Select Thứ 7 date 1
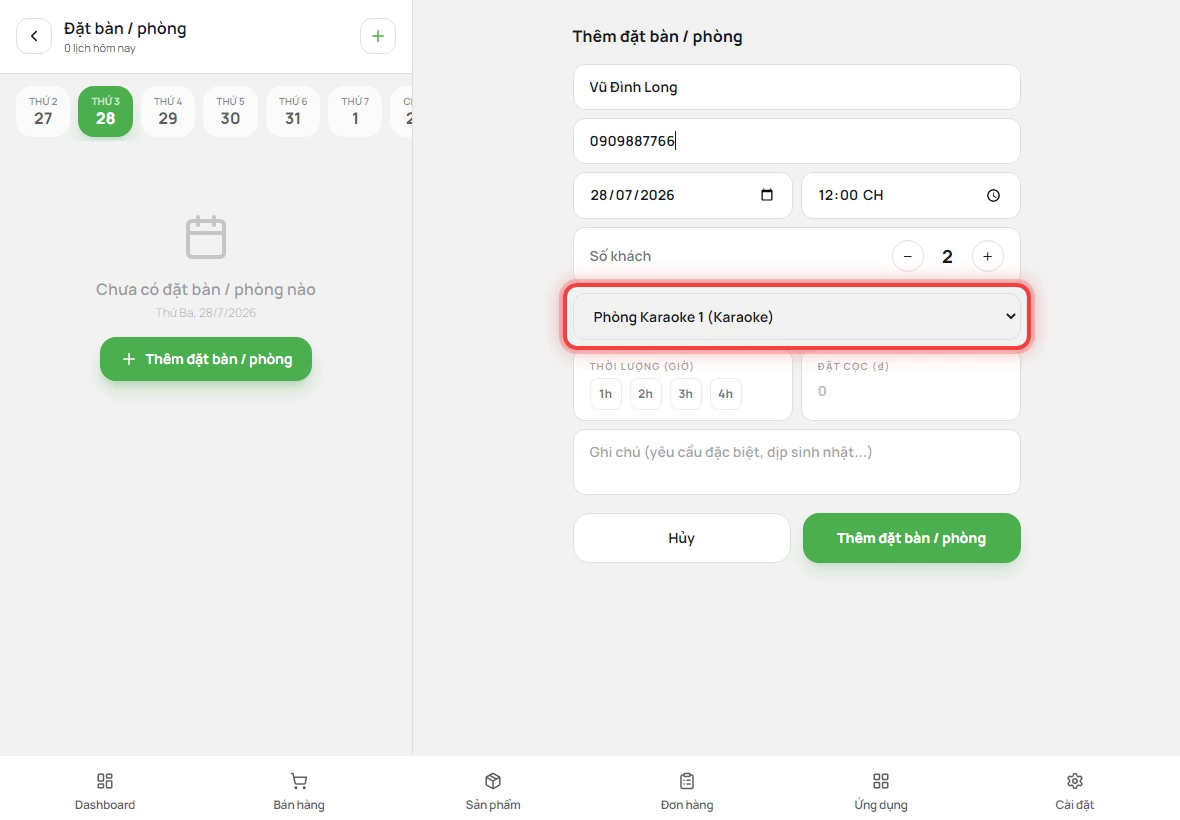Image resolution: width=1180 pixels, height=820 pixels. tap(355, 111)
